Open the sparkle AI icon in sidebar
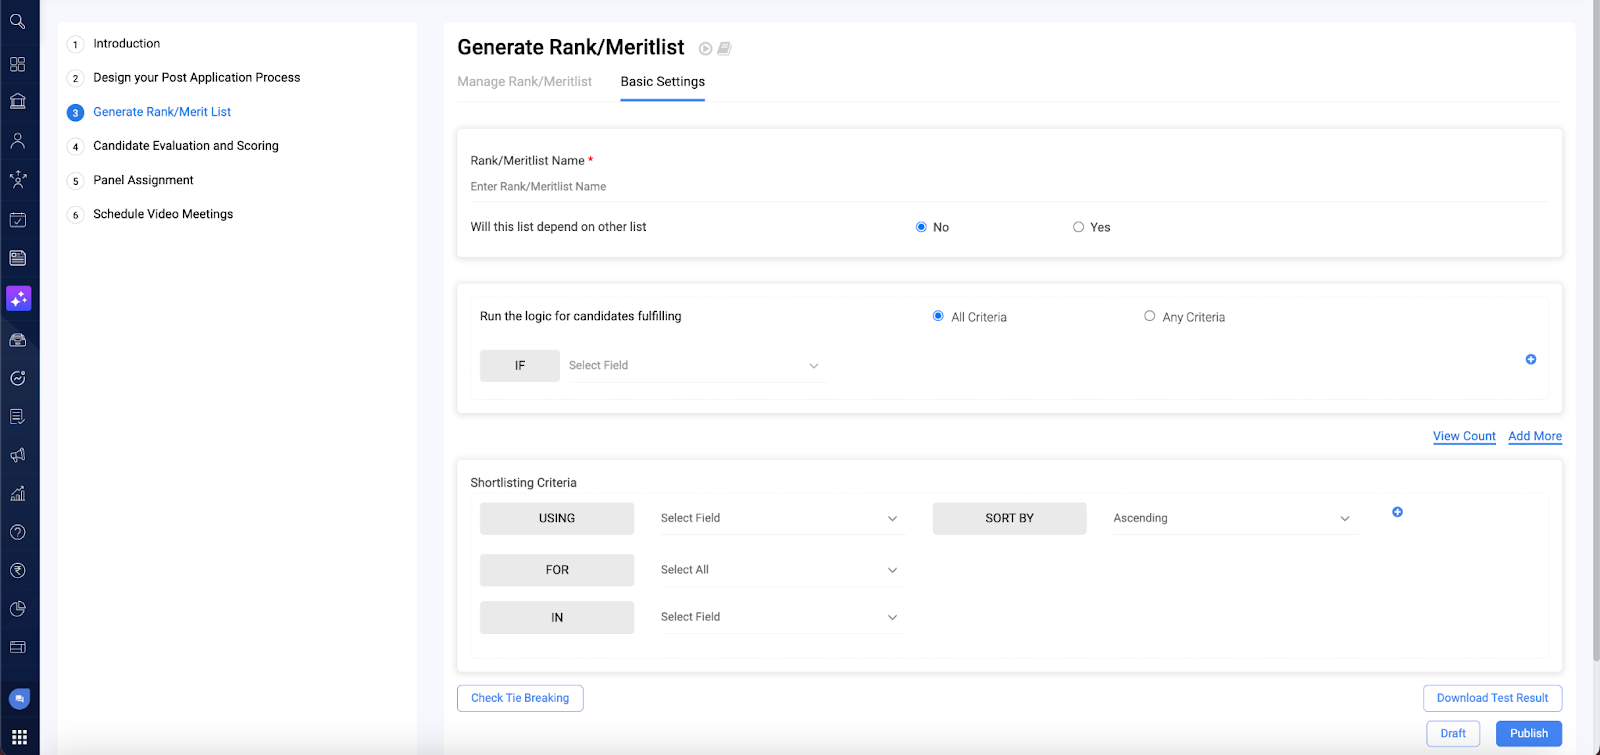 point(18,298)
